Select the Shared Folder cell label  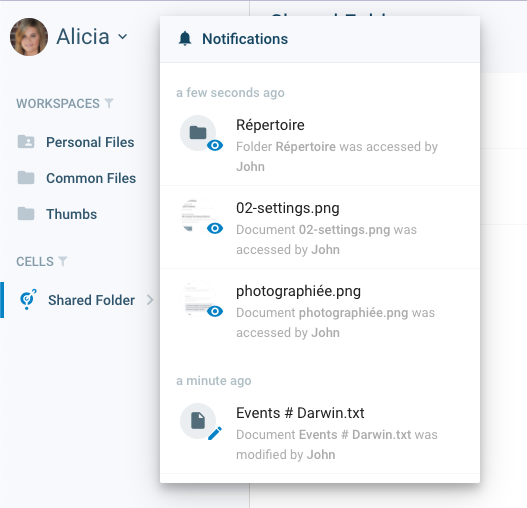click(x=91, y=300)
